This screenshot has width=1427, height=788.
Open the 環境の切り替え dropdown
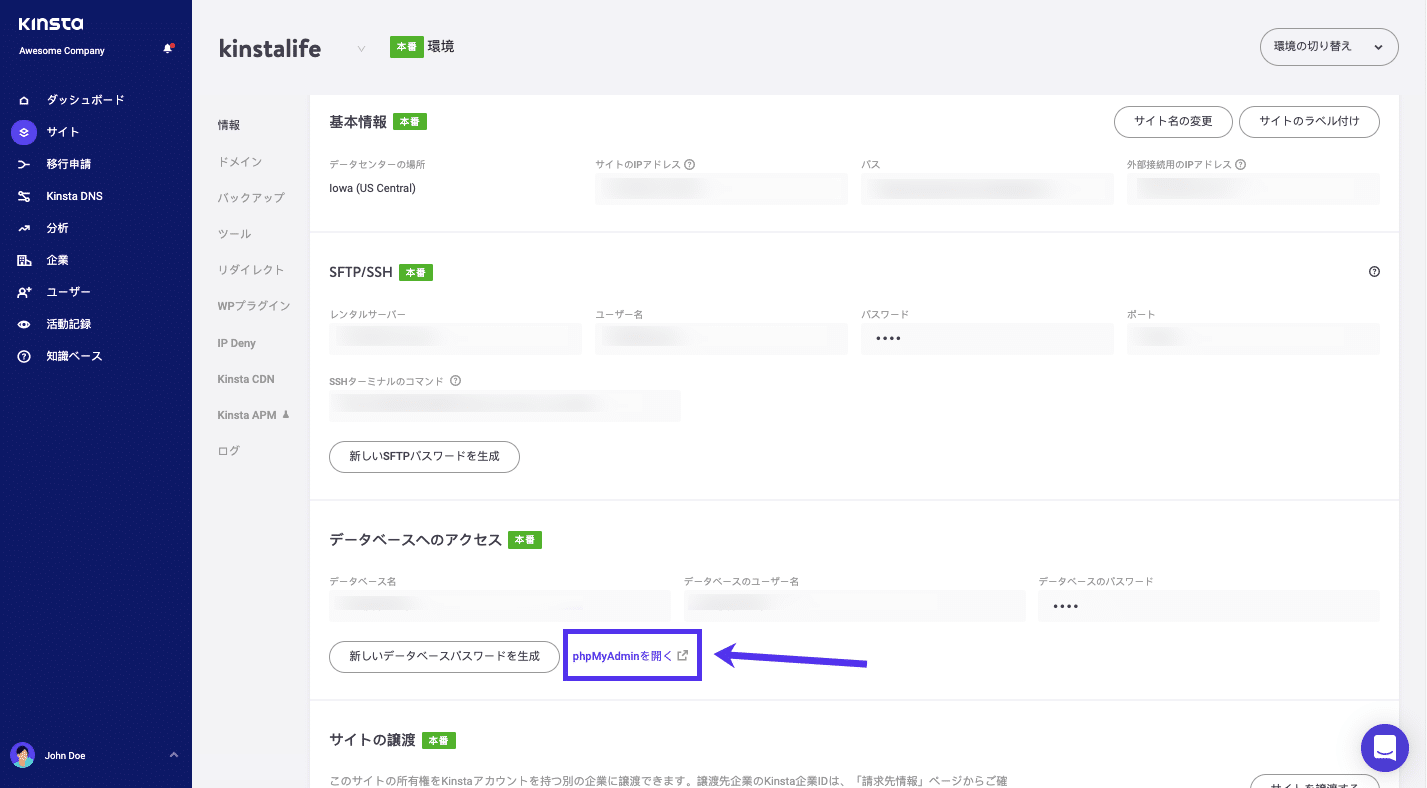point(1328,46)
